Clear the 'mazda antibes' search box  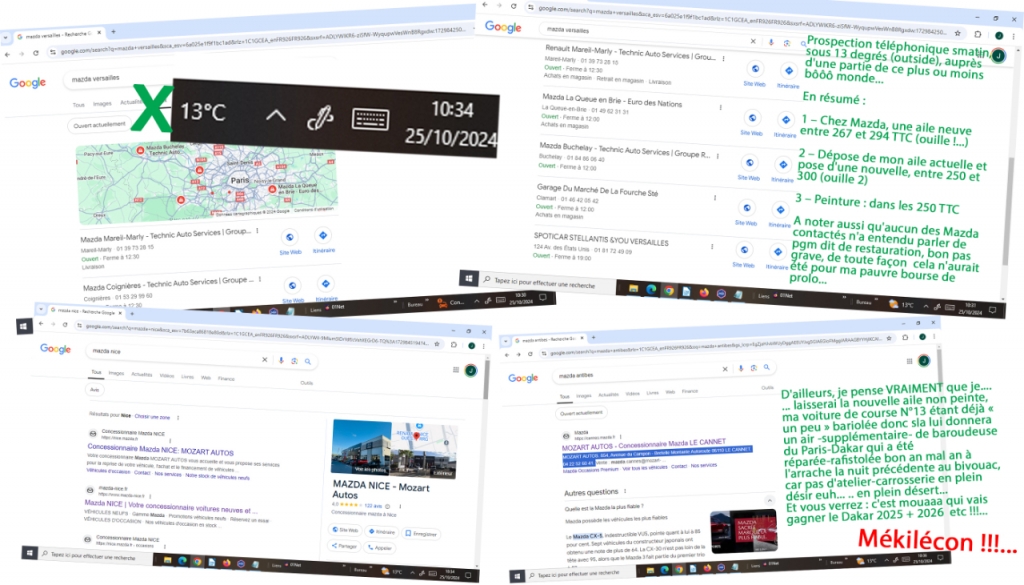pos(725,369)
